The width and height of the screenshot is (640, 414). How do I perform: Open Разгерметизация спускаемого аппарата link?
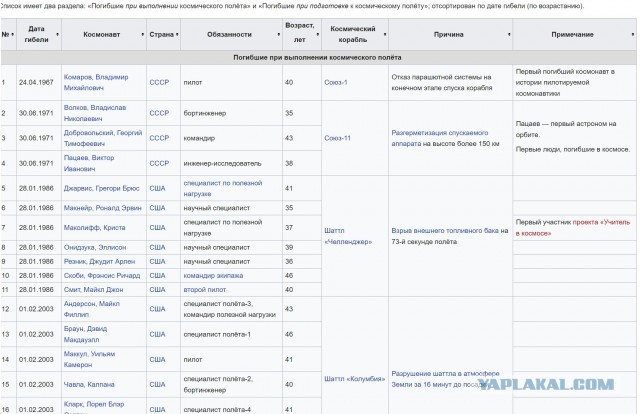click(440, 138)
